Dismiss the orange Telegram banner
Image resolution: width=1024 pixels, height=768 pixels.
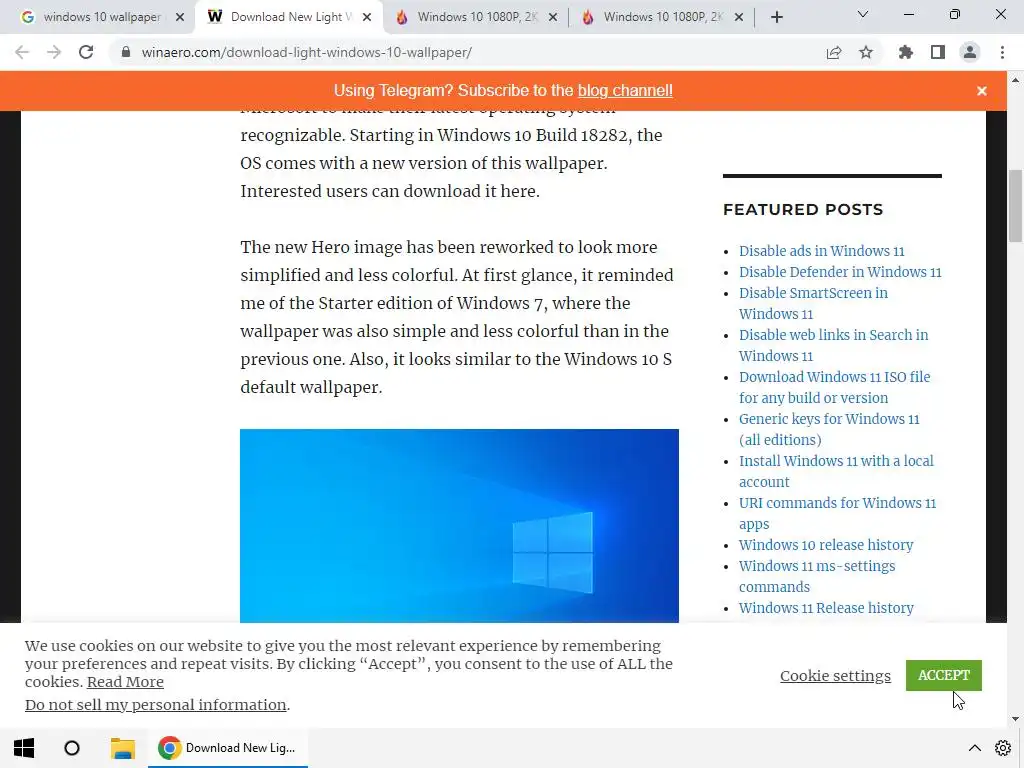coord(982,91)
